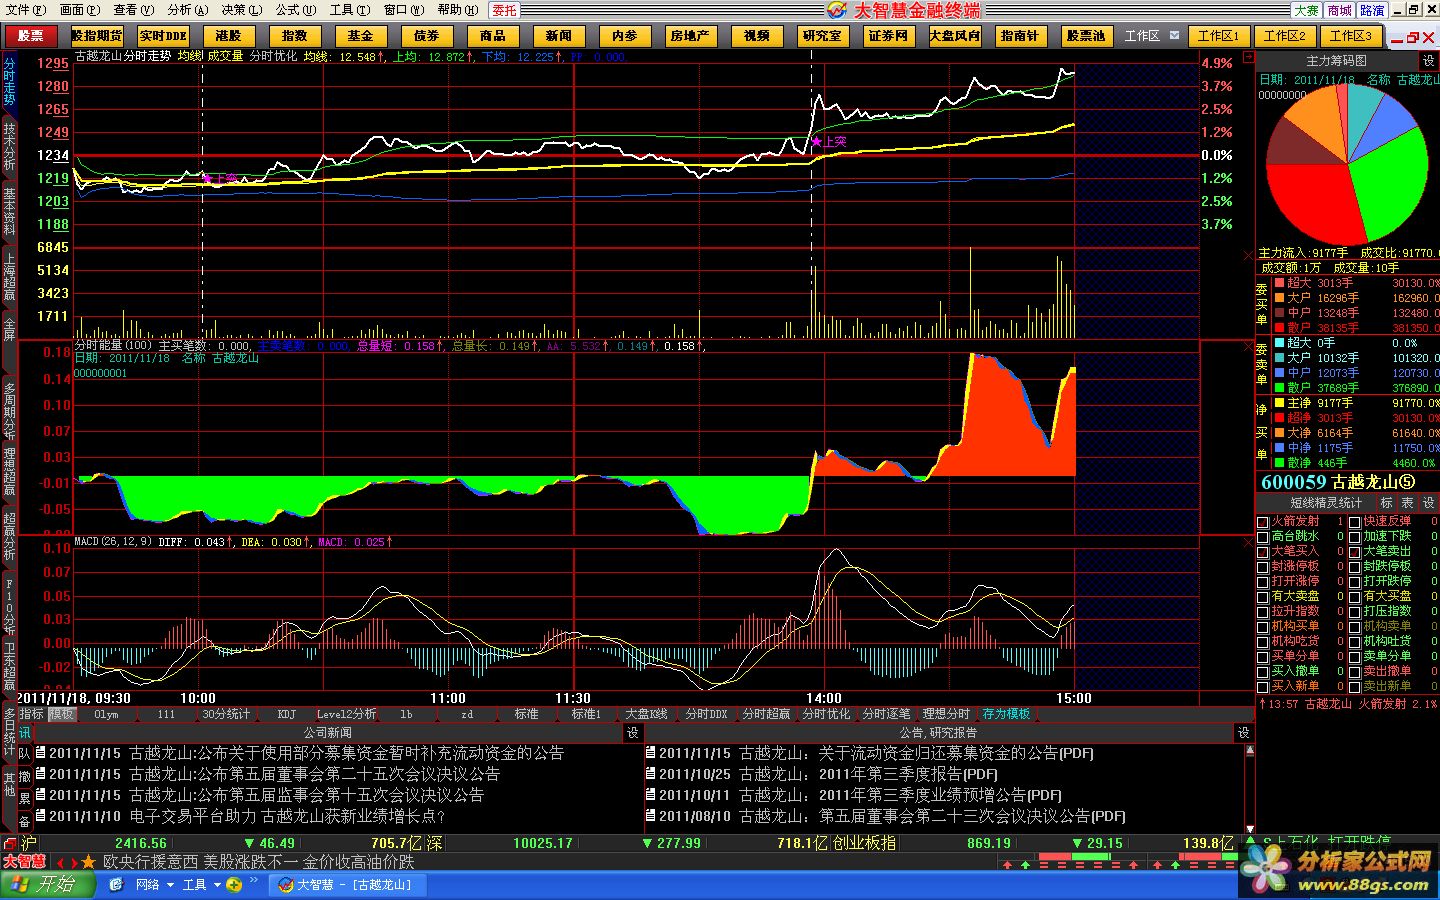Enable 快速反弹 checkbox
Screen dimensions: 1440x900
(1354, 522)
